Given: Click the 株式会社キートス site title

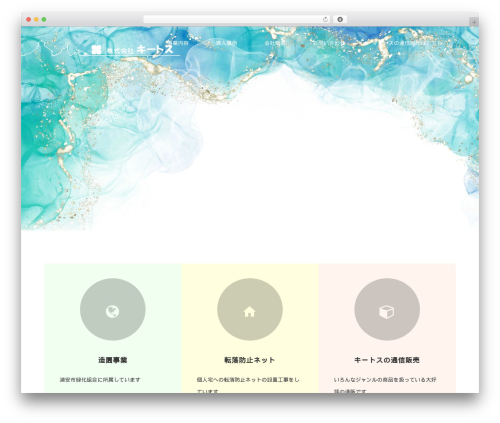Looking at the screenshot, I should [140, 50].
